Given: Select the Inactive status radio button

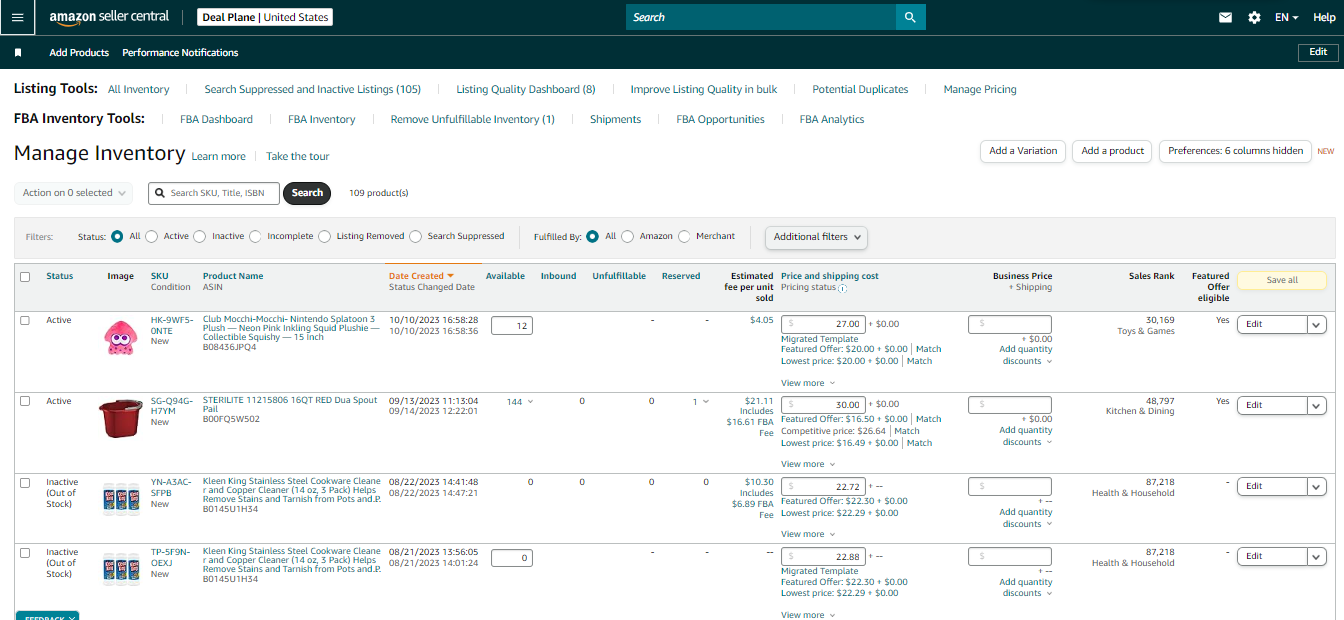Looking at the screenshot, I should [x=200, y=237].
